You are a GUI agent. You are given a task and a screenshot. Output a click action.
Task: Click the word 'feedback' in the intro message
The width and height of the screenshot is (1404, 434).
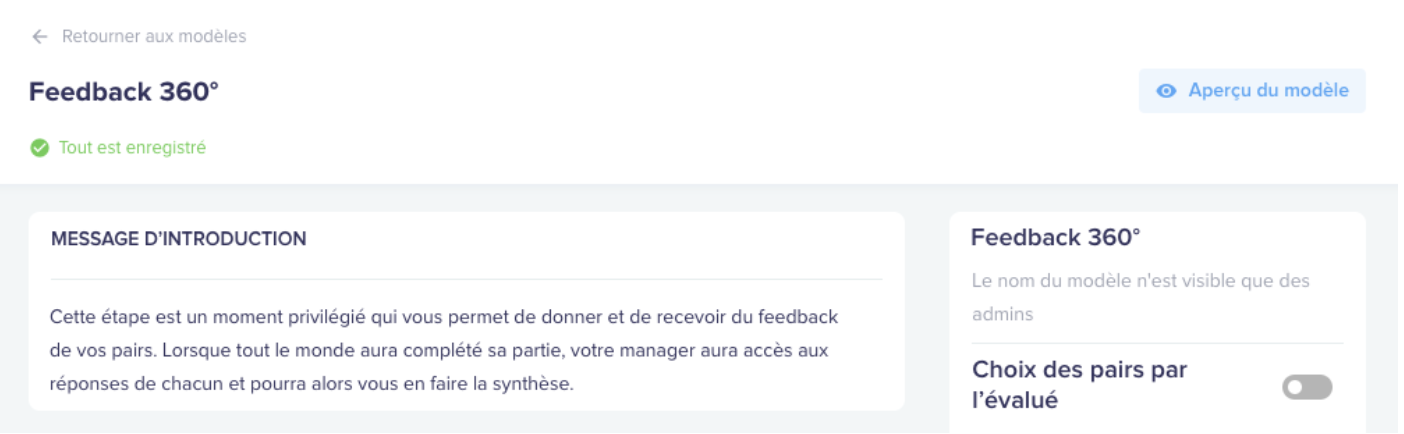pos(802,317)
